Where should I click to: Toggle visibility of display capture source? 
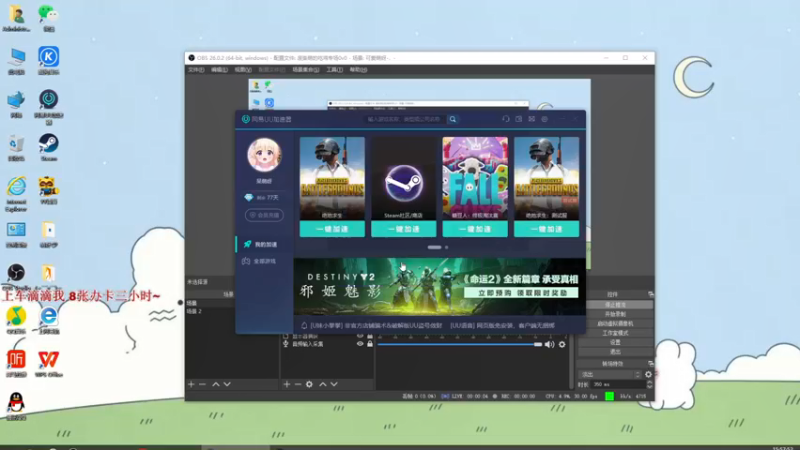(360, 336)
